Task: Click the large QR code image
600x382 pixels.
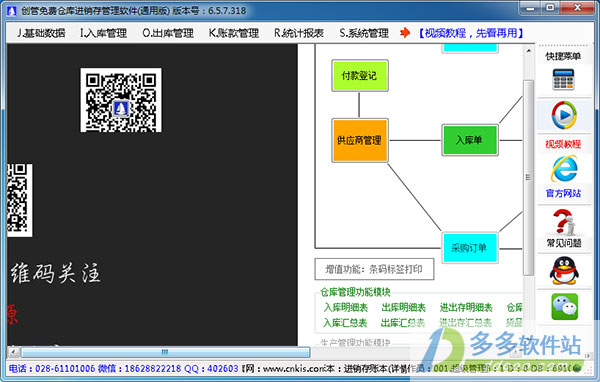Action: pyautogui.click(x=121, y=100)
